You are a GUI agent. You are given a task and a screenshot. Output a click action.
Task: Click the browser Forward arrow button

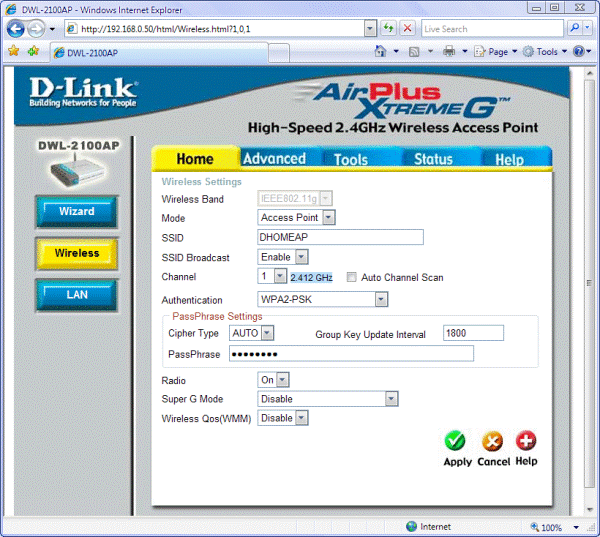(x=36, y=29)
